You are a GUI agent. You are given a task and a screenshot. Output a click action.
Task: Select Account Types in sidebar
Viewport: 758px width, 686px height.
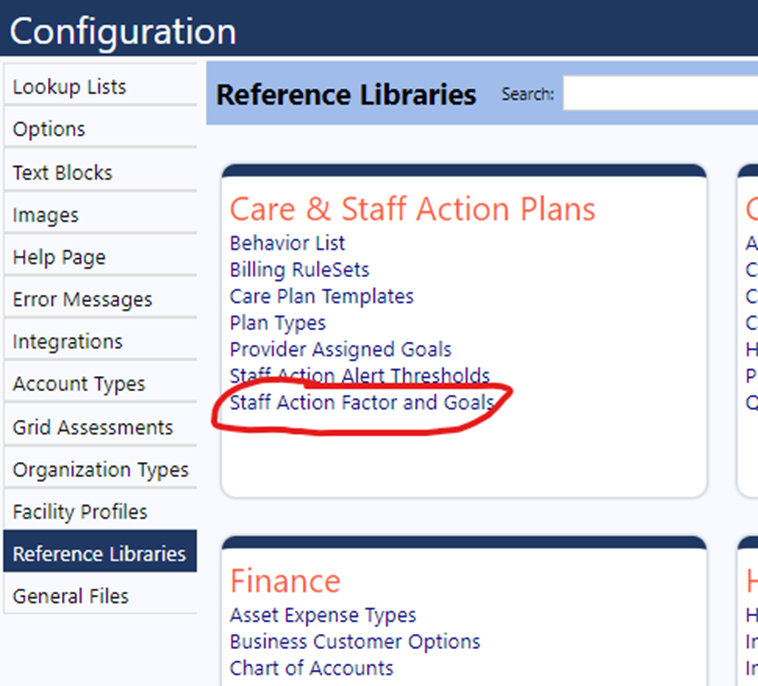pyautogui.click(x=100, y=384)
